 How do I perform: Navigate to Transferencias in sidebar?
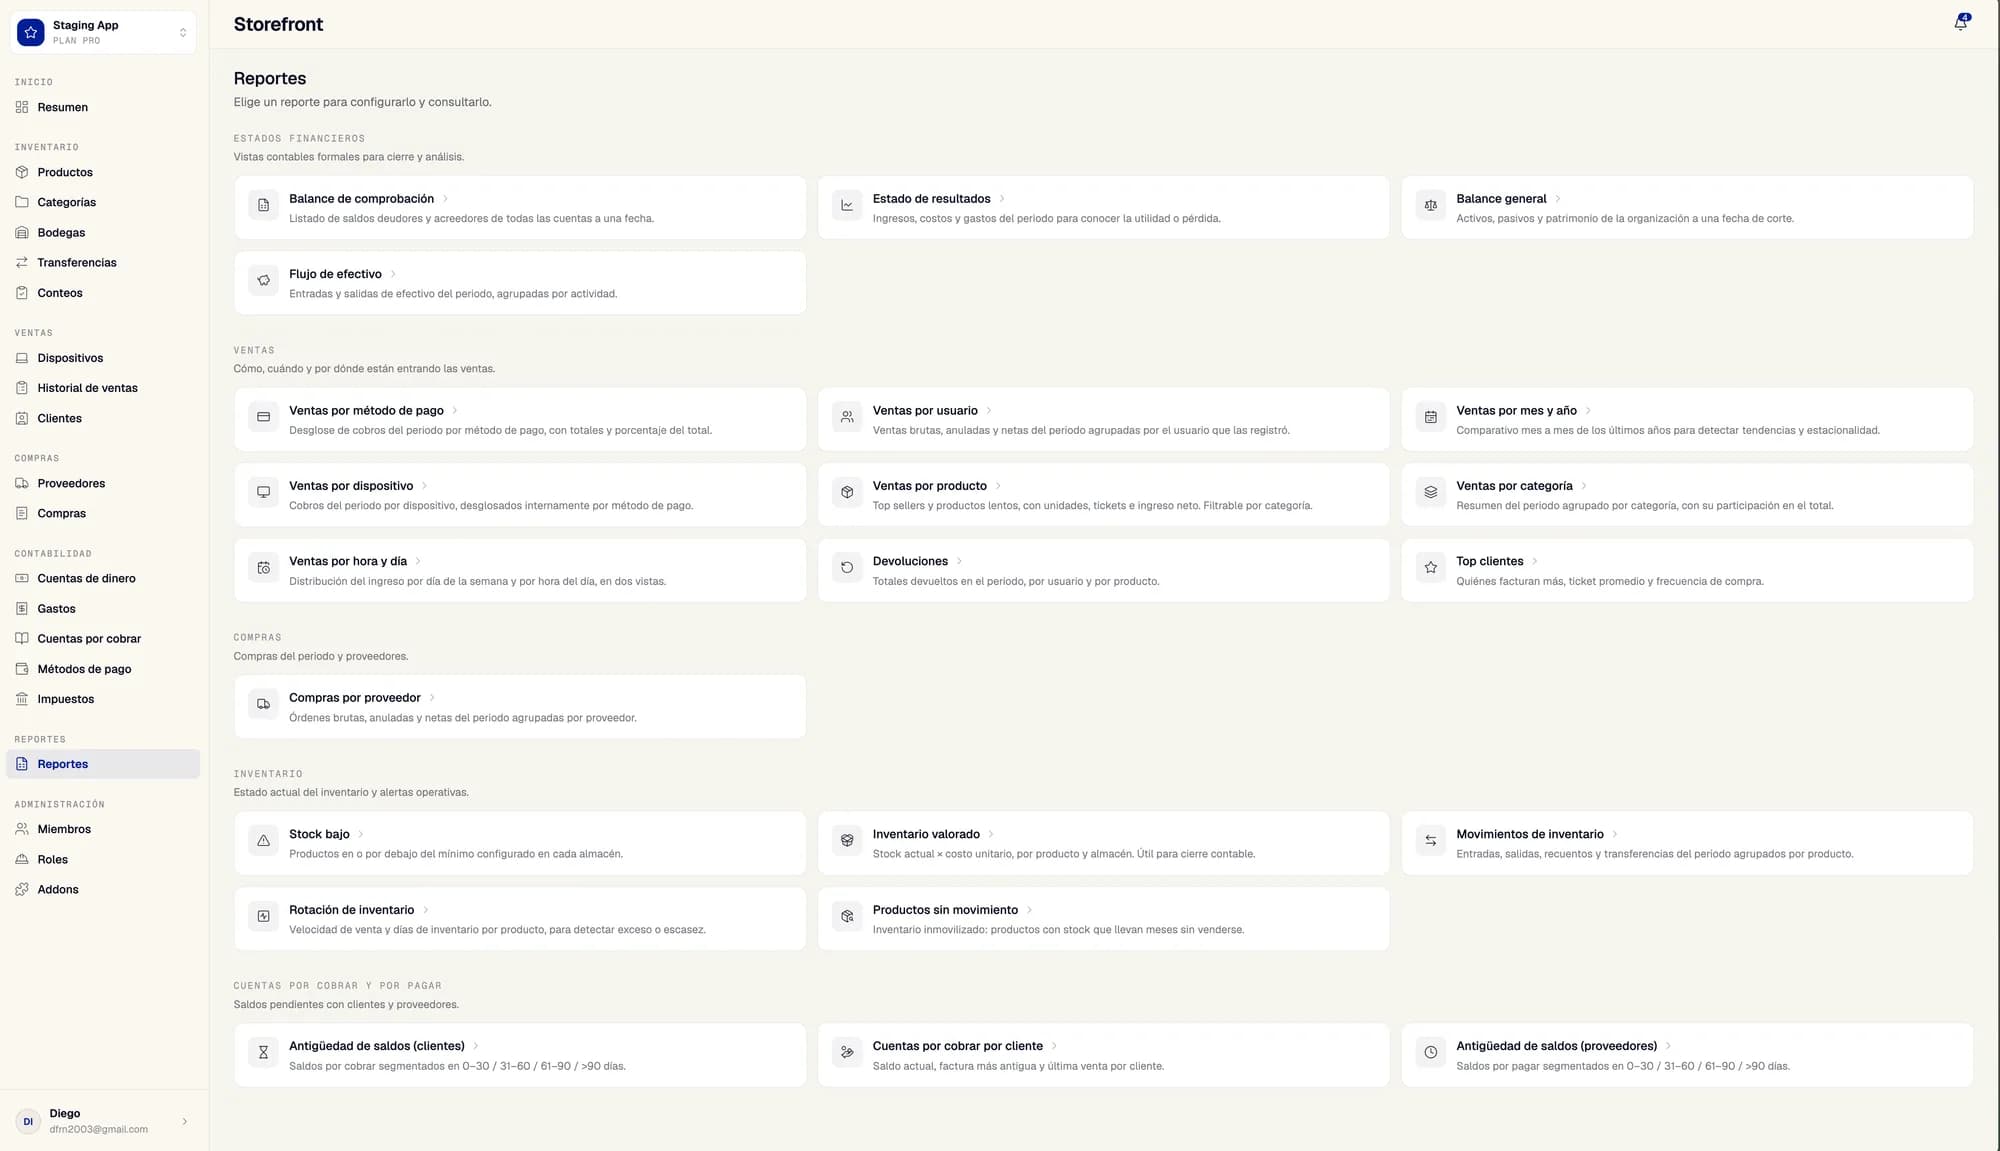coord(103,262)
